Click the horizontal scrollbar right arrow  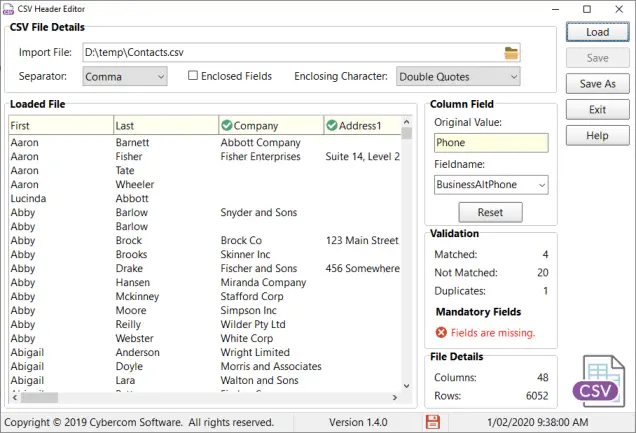[x=395, y=398]
